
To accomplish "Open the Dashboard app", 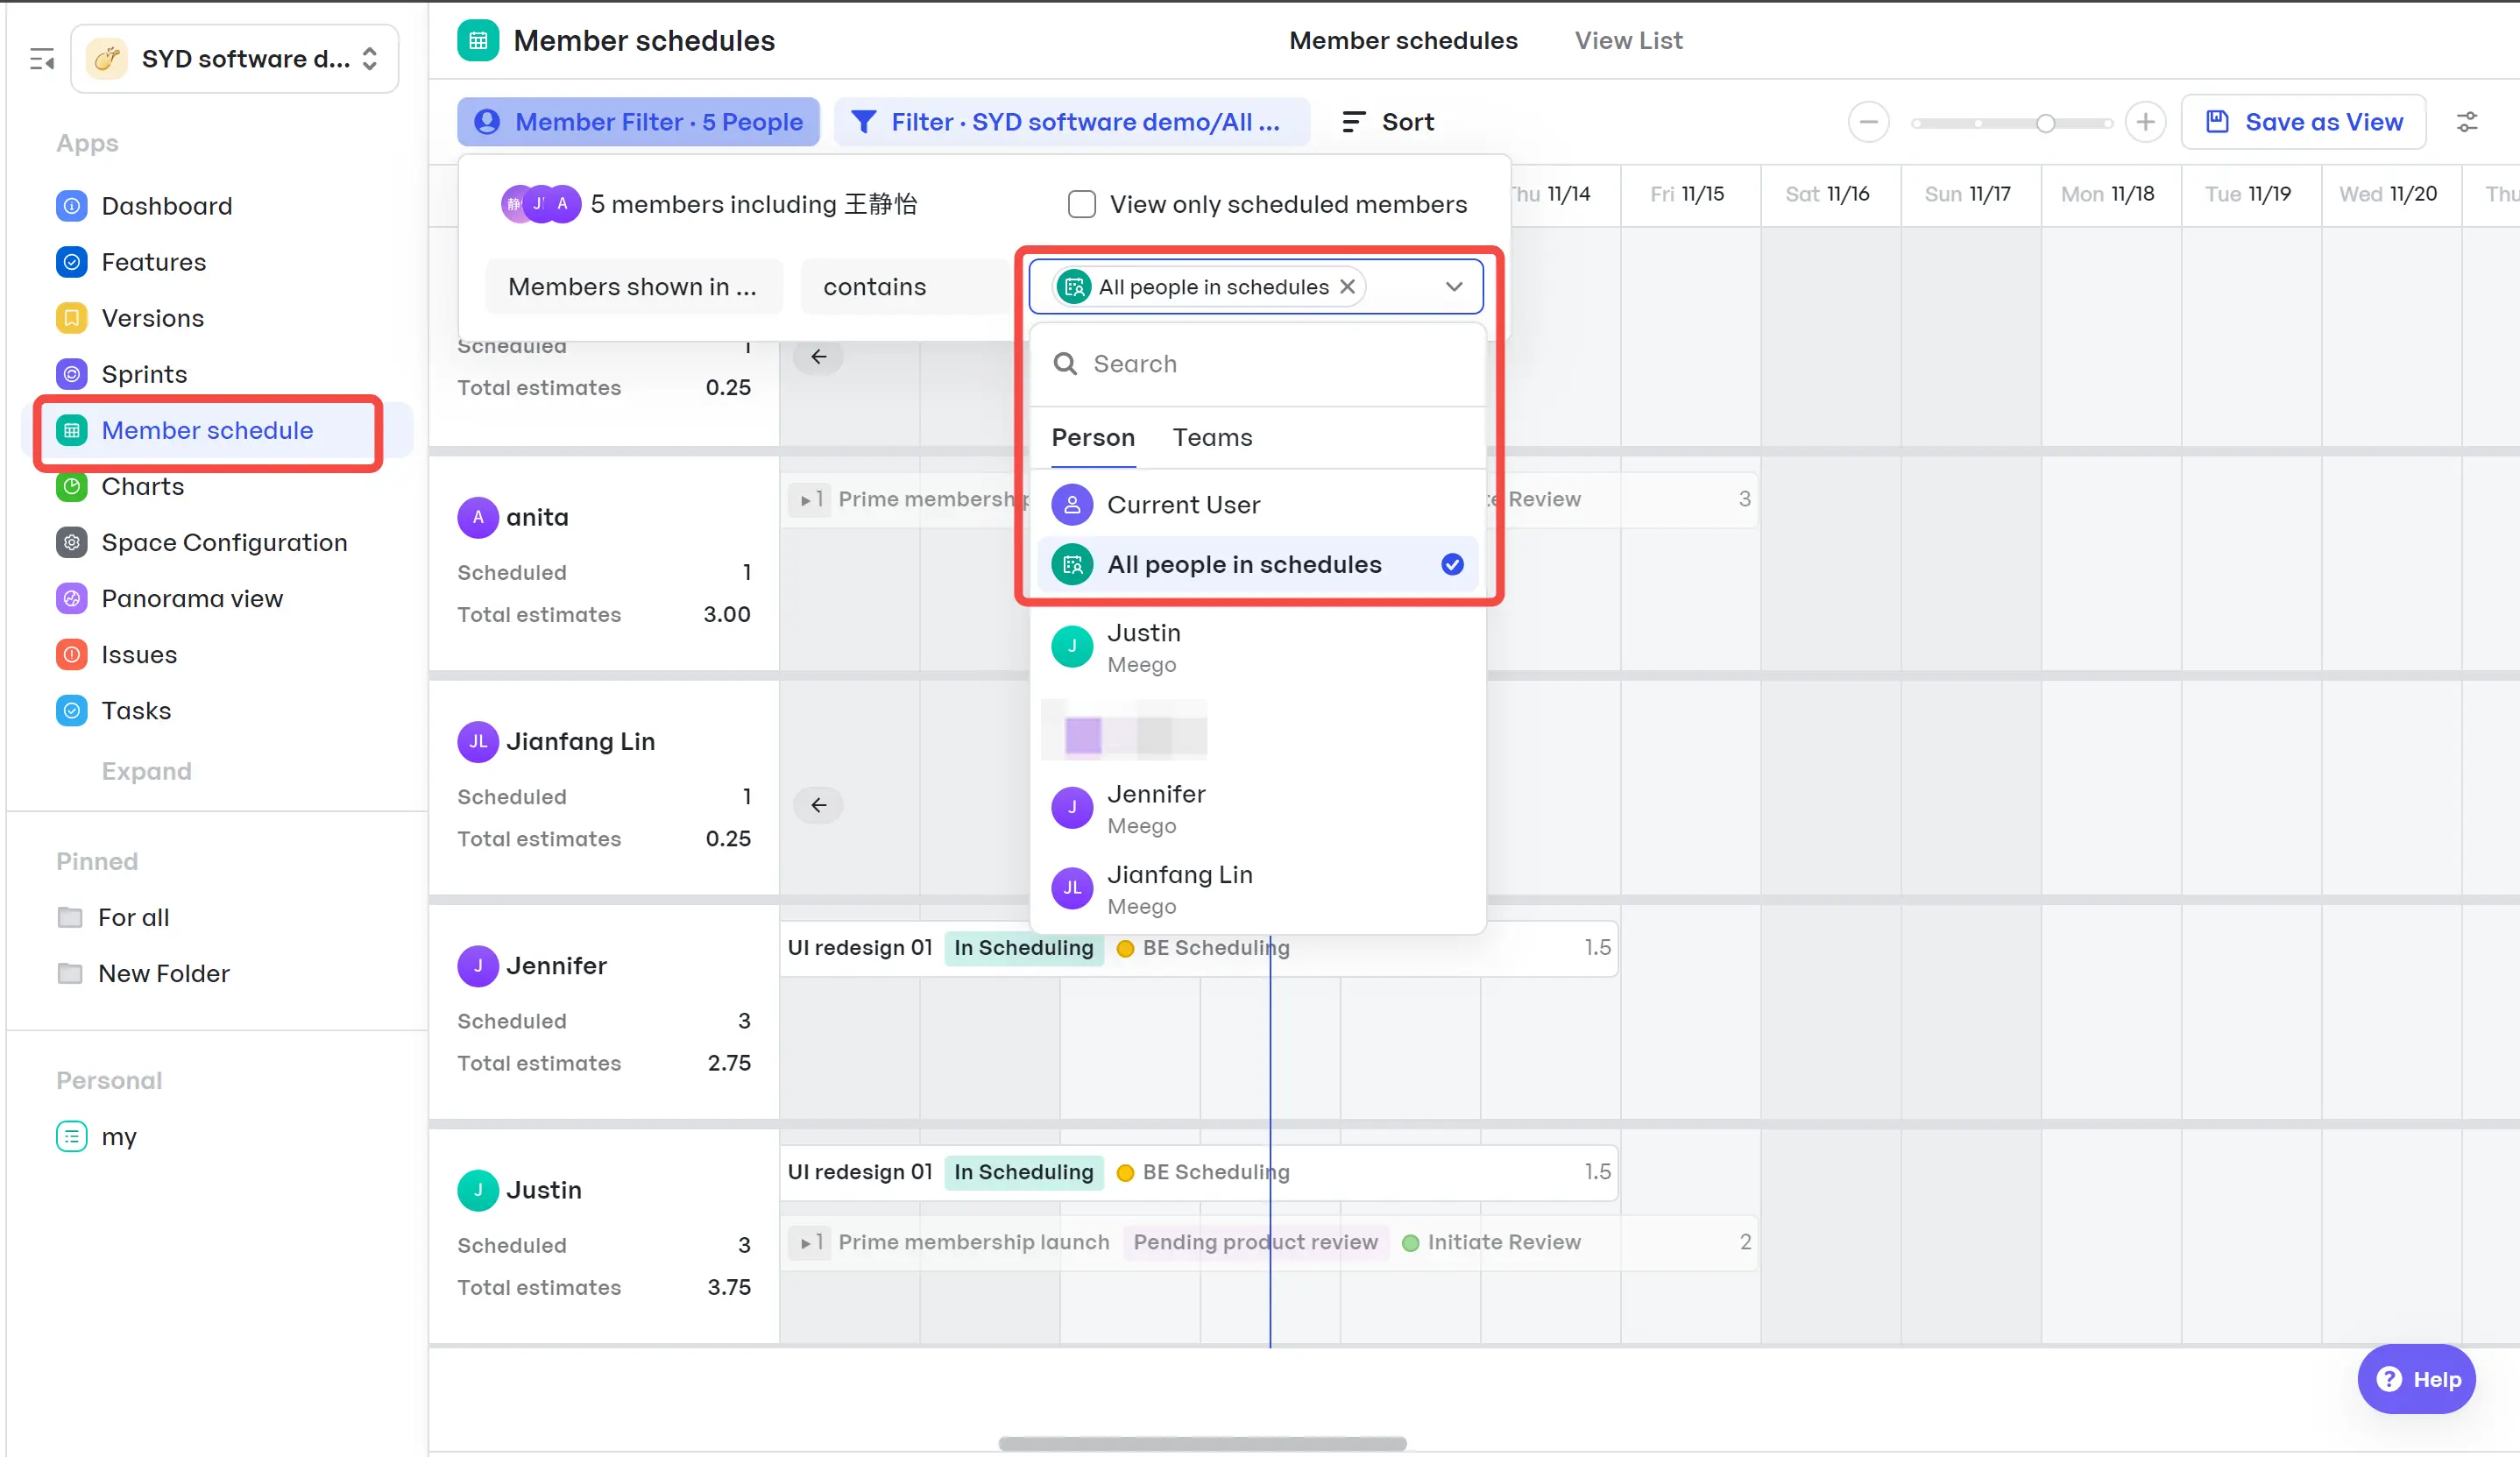I will pos(166,206).
